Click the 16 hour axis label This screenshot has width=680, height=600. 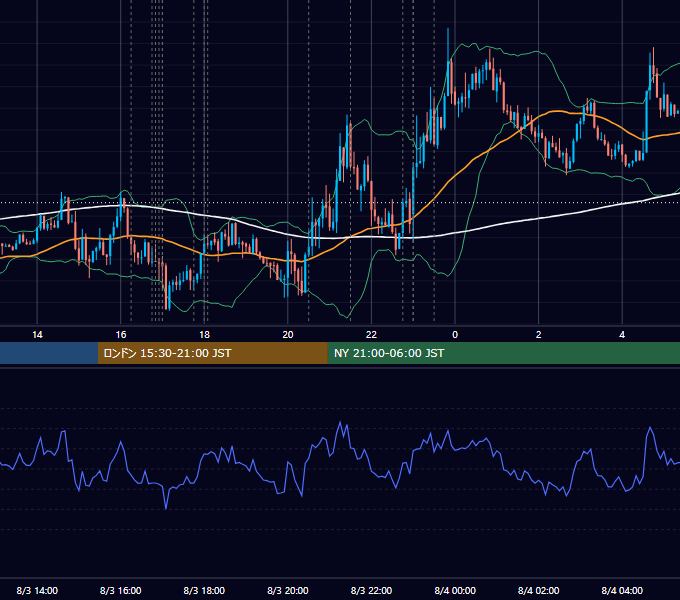(x=121, y=335)
